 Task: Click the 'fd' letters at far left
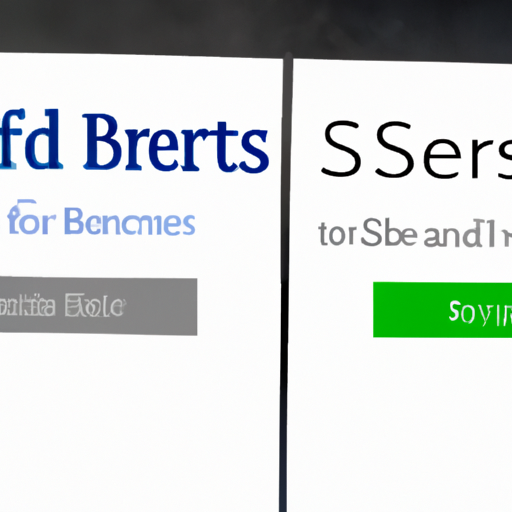(31, 139)
